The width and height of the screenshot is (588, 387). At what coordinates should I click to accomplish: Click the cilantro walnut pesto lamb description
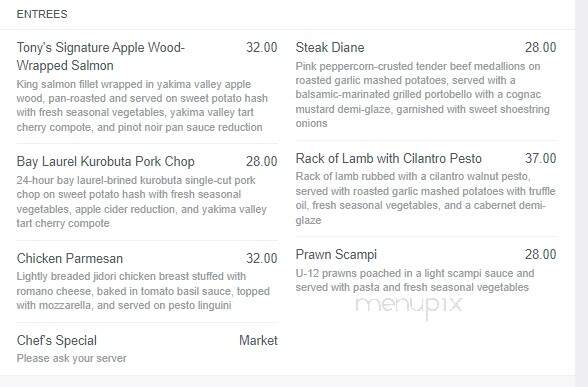[425, 198]
